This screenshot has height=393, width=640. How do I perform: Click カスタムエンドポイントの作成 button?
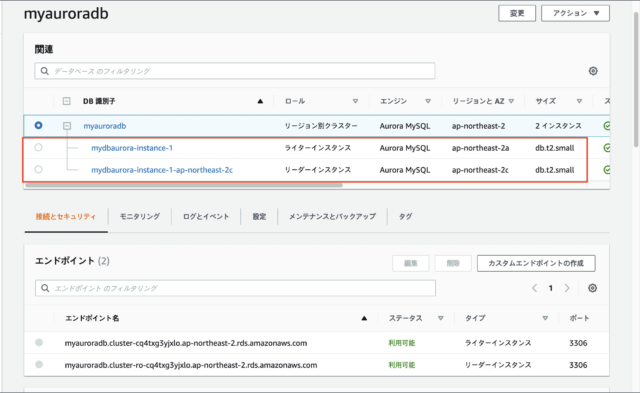click(x=536, y=263)
